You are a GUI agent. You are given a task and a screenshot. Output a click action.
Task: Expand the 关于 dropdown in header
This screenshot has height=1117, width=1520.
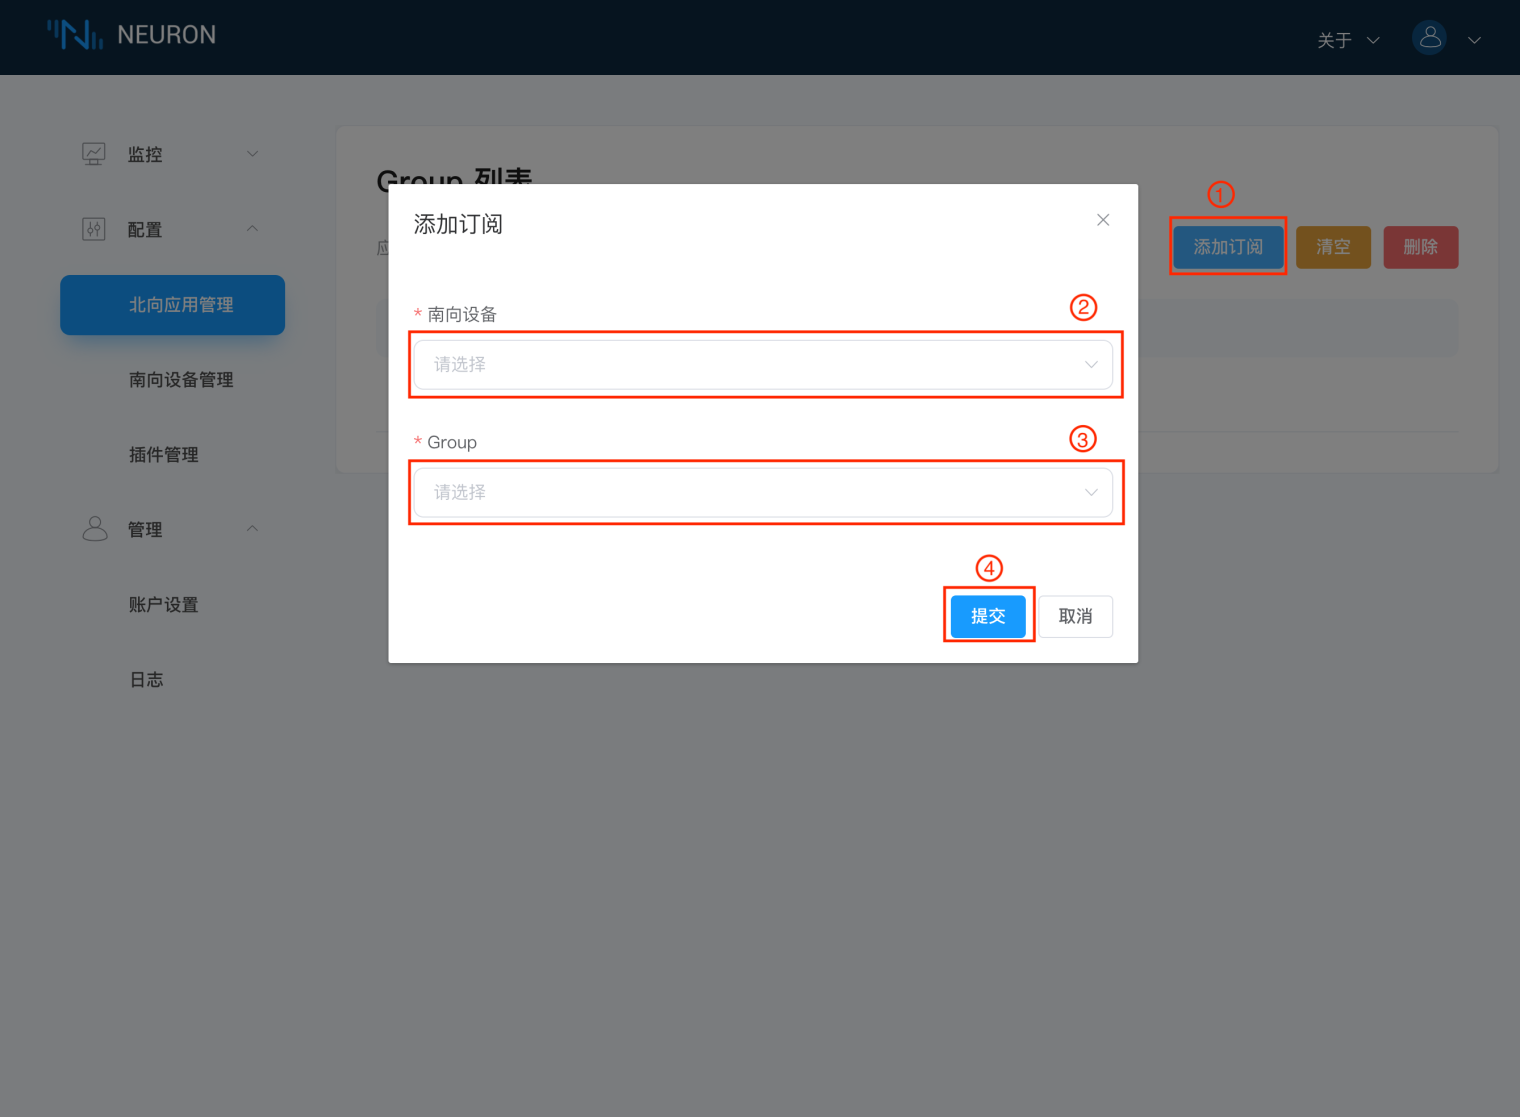coord(1348,40)
